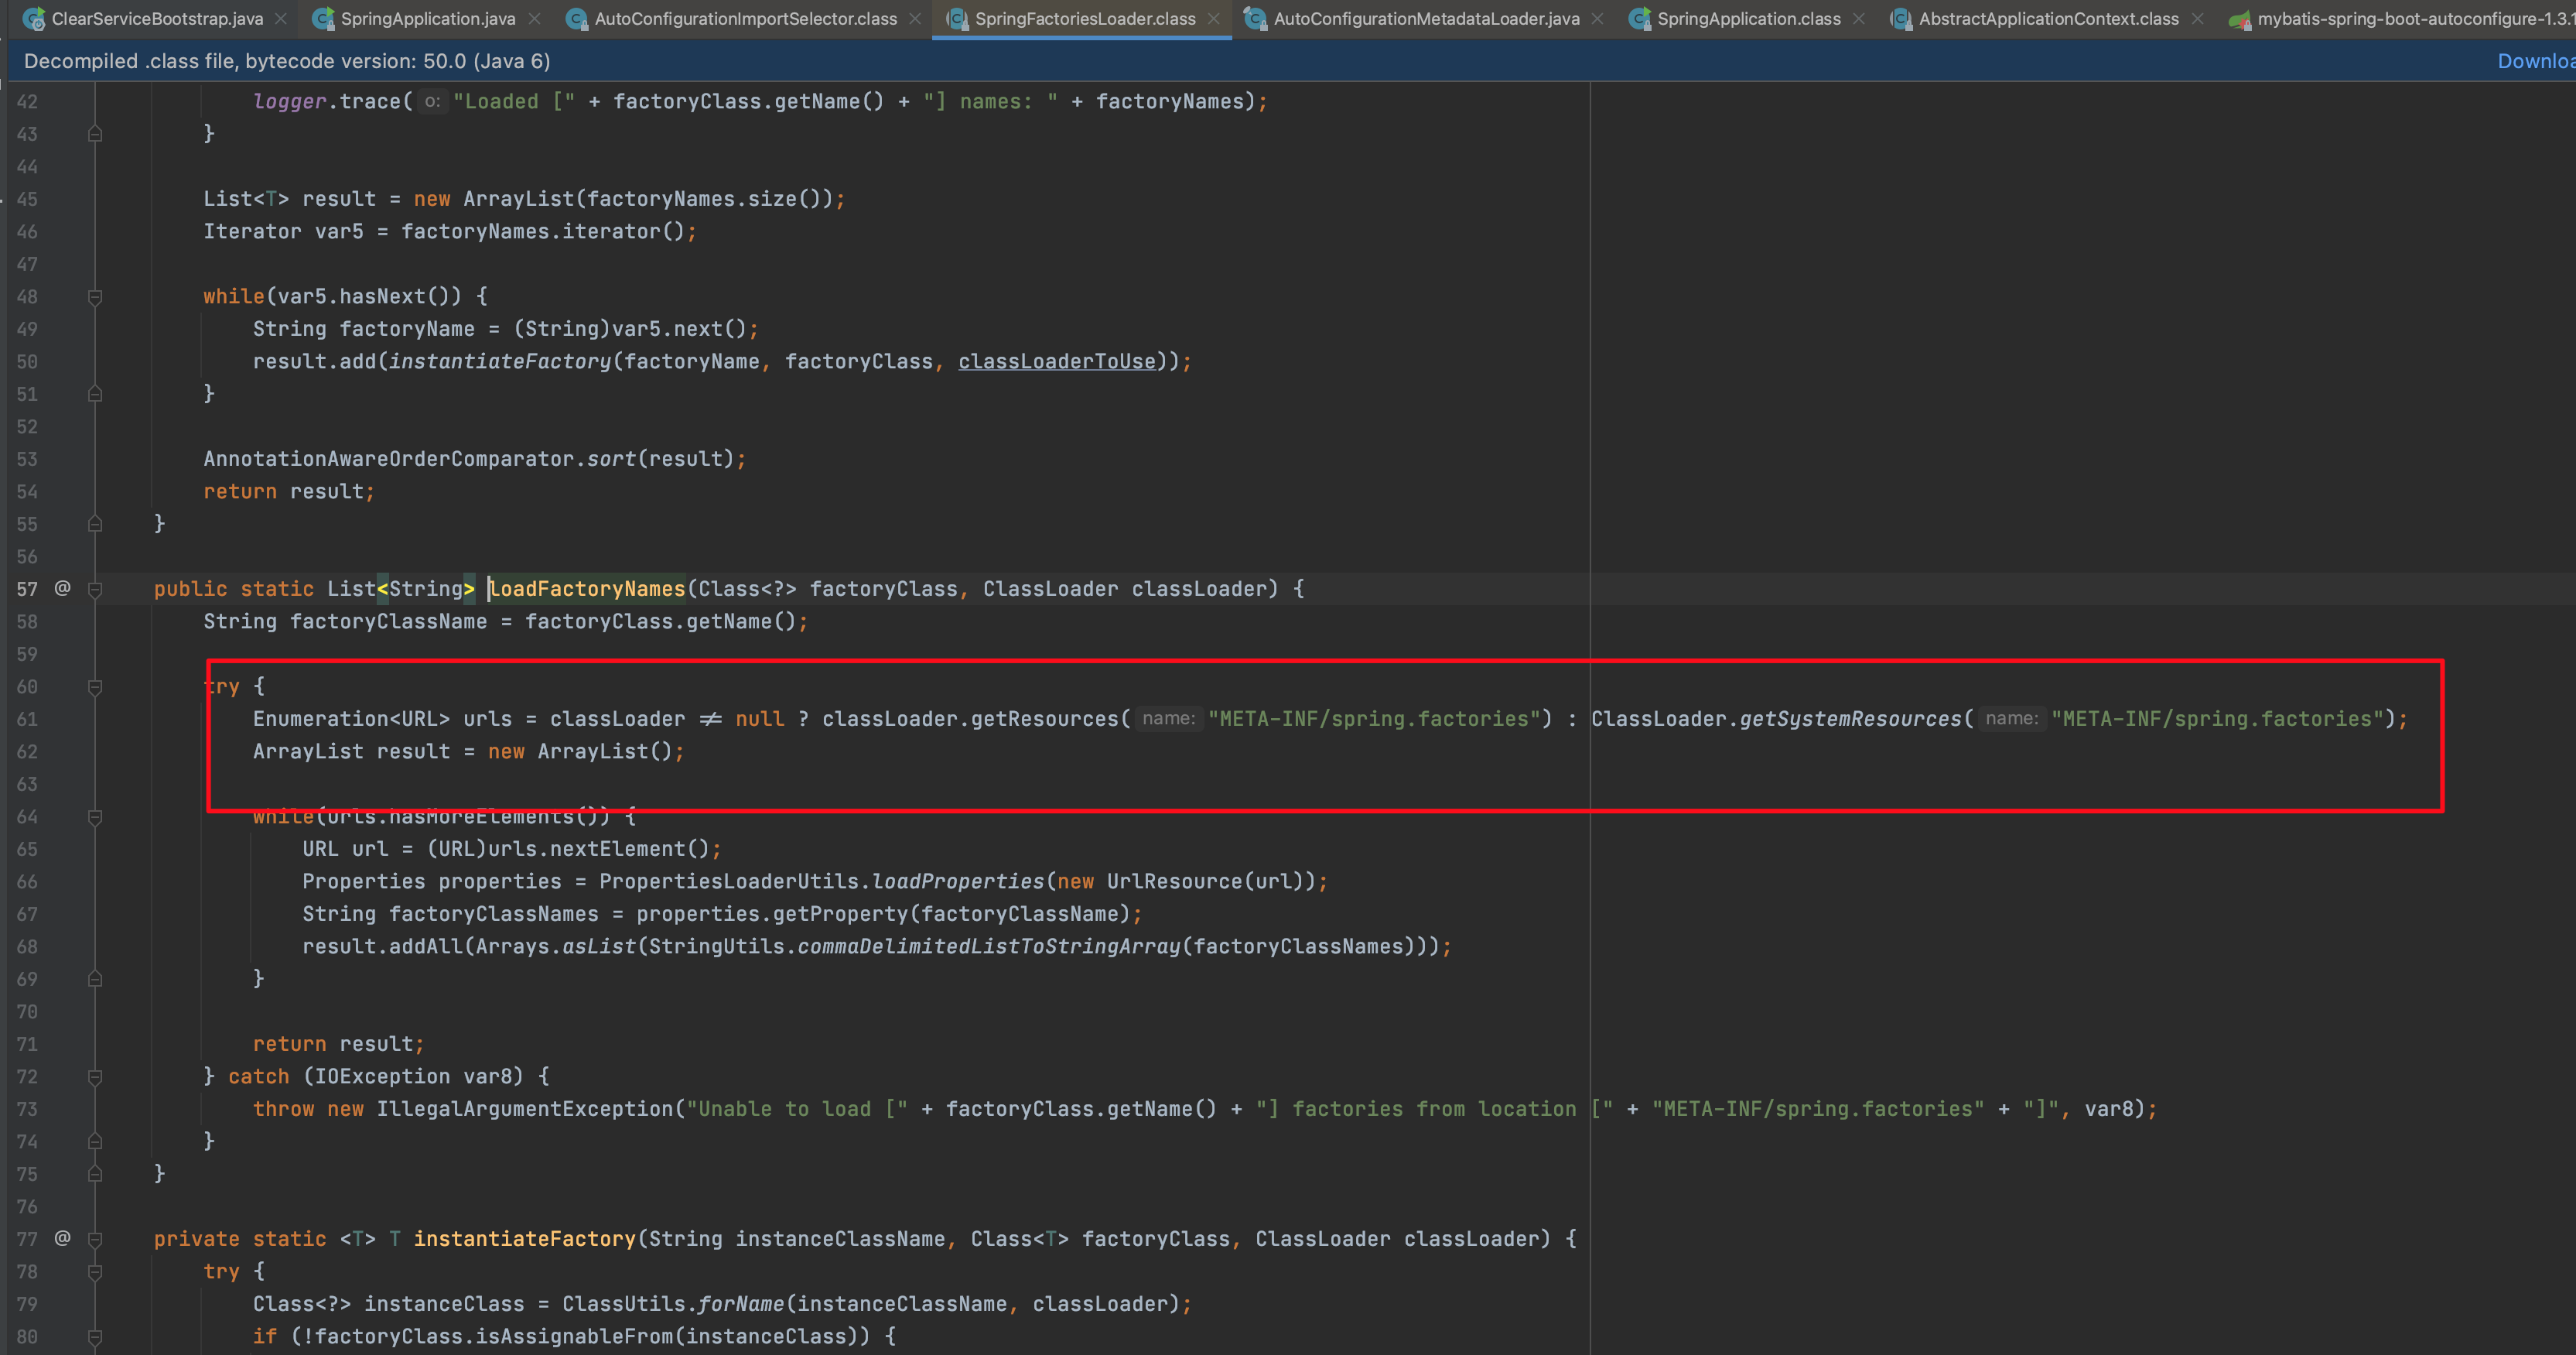This screenshot has height=1355, width=2576.
Task: Close the ClearServiceBootstrap.java tab
Action: point(281,18)
